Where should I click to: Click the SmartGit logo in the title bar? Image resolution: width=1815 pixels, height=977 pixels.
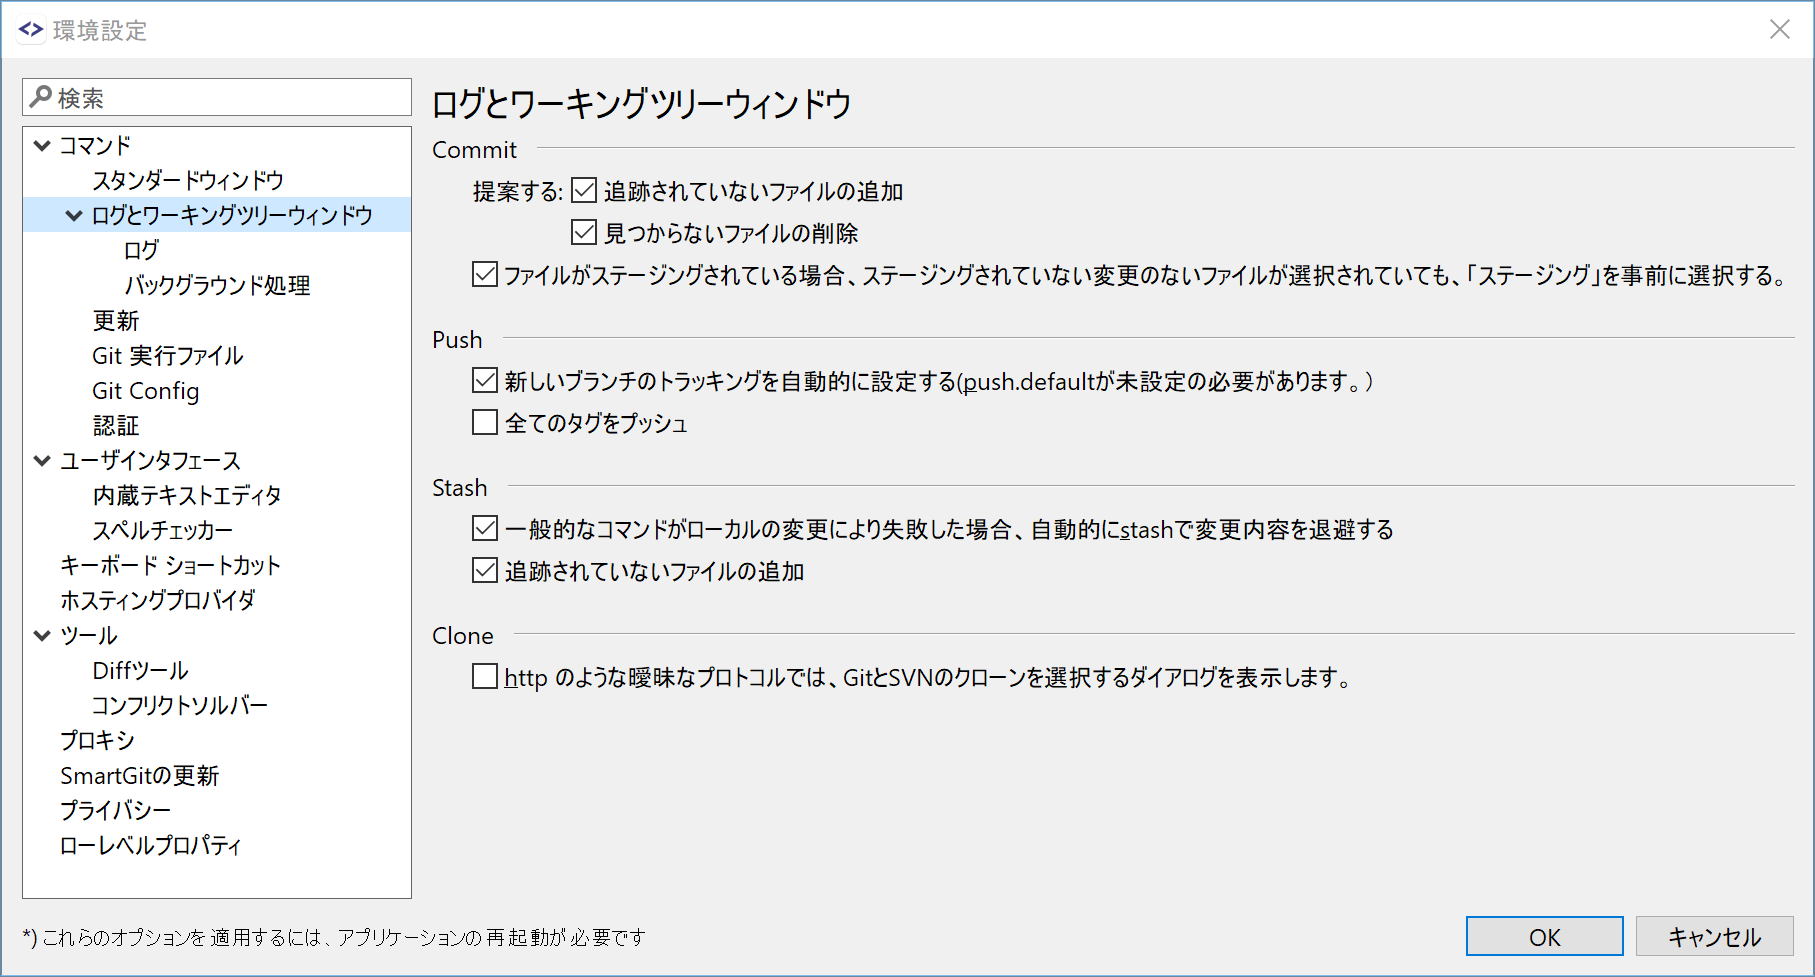tap(29, 29)
